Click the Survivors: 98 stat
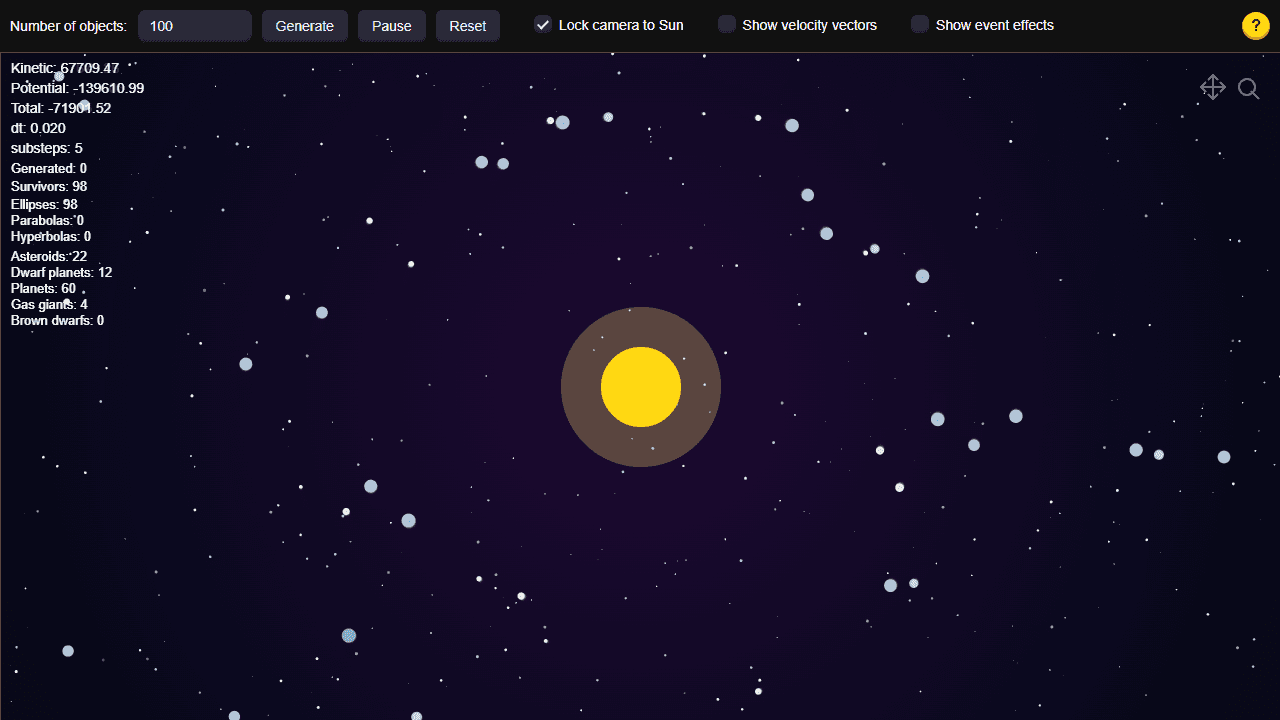The width and height of the screenshot is (1280, 720). click(x=49, y=186)
